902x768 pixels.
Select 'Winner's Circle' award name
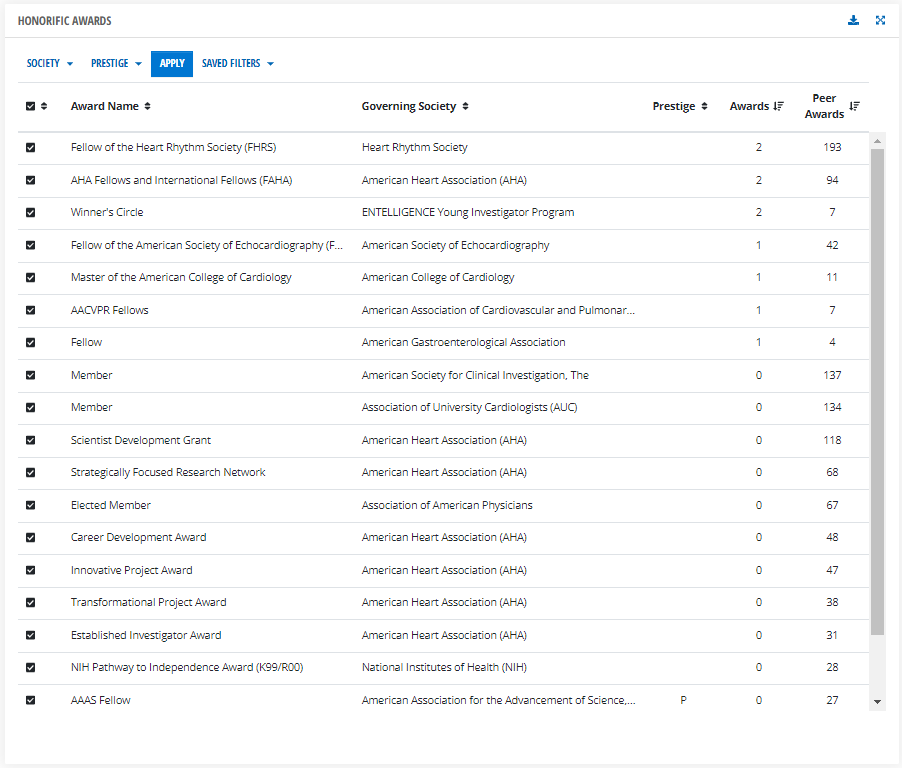[x=107, y=212]
